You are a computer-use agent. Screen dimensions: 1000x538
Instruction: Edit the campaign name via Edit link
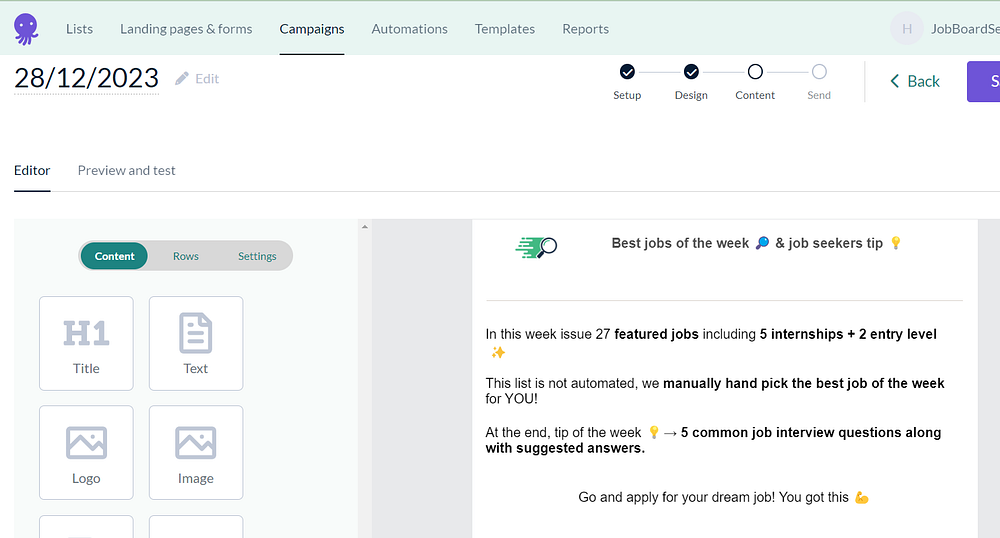[x=207, y=78]
